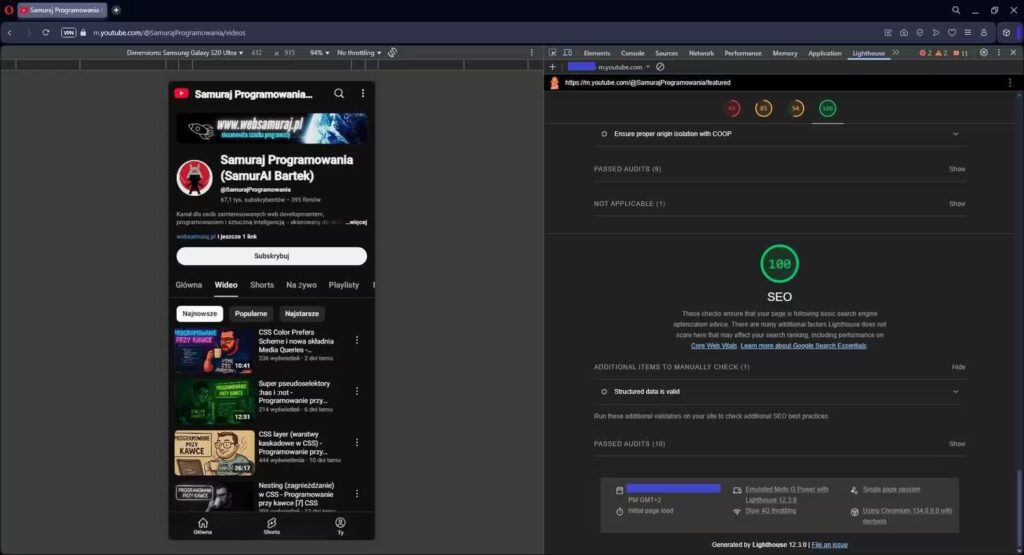Toggle the device toolbar icon in DevTools
Image resolution: width=1024 pixels, height=555 pixels.
pyautogui.click(x=568, y=52)
